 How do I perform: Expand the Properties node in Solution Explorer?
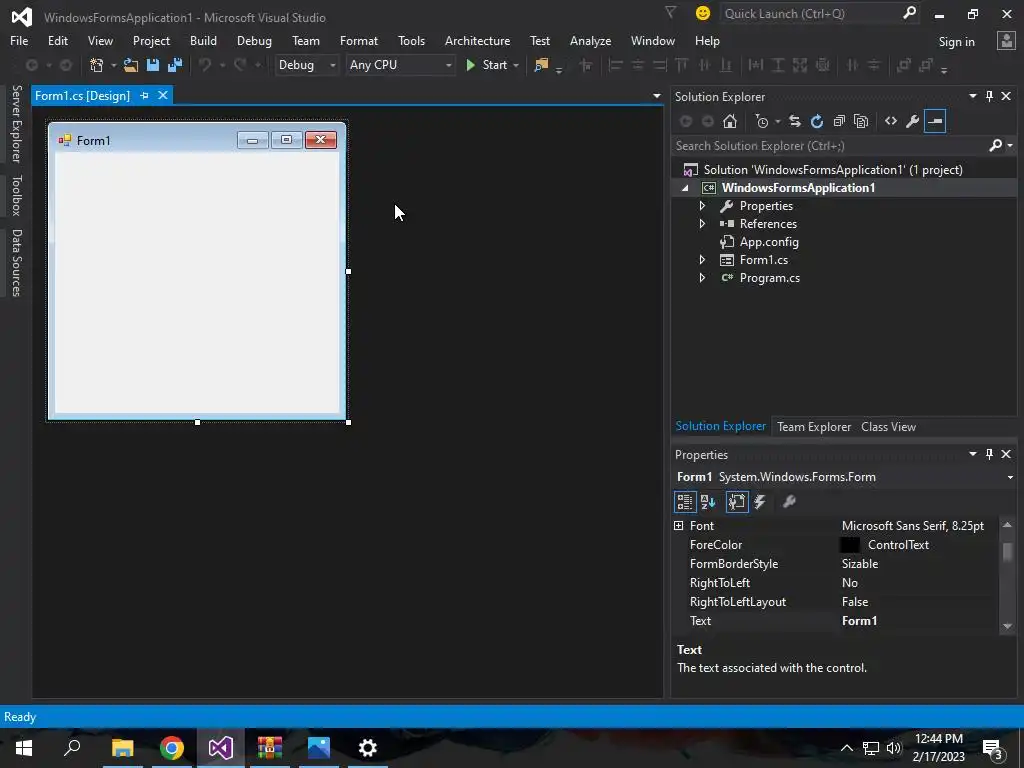tap(702, 206)
